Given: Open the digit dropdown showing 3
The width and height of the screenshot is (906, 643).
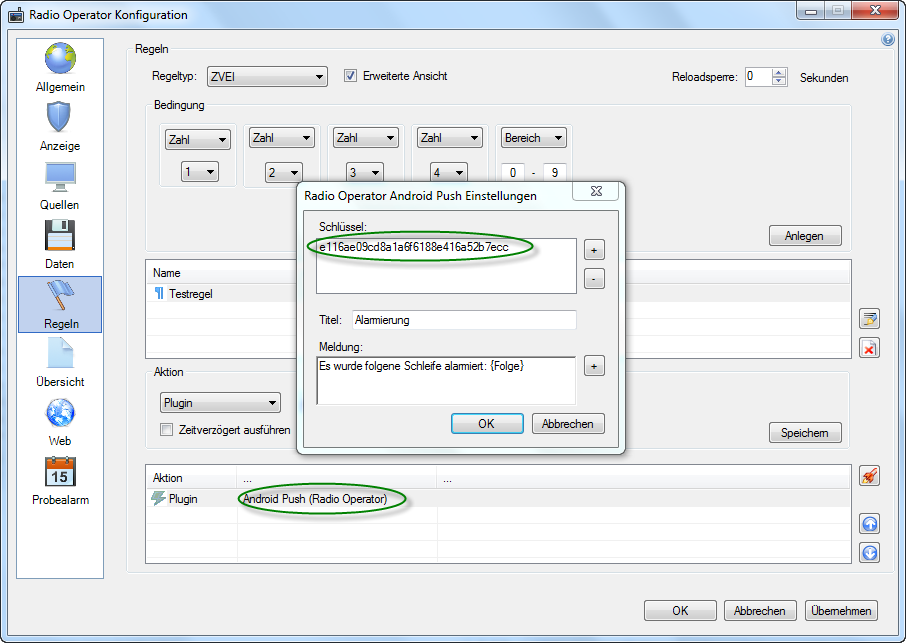Looking at the screenshot, I should [365, 172].
